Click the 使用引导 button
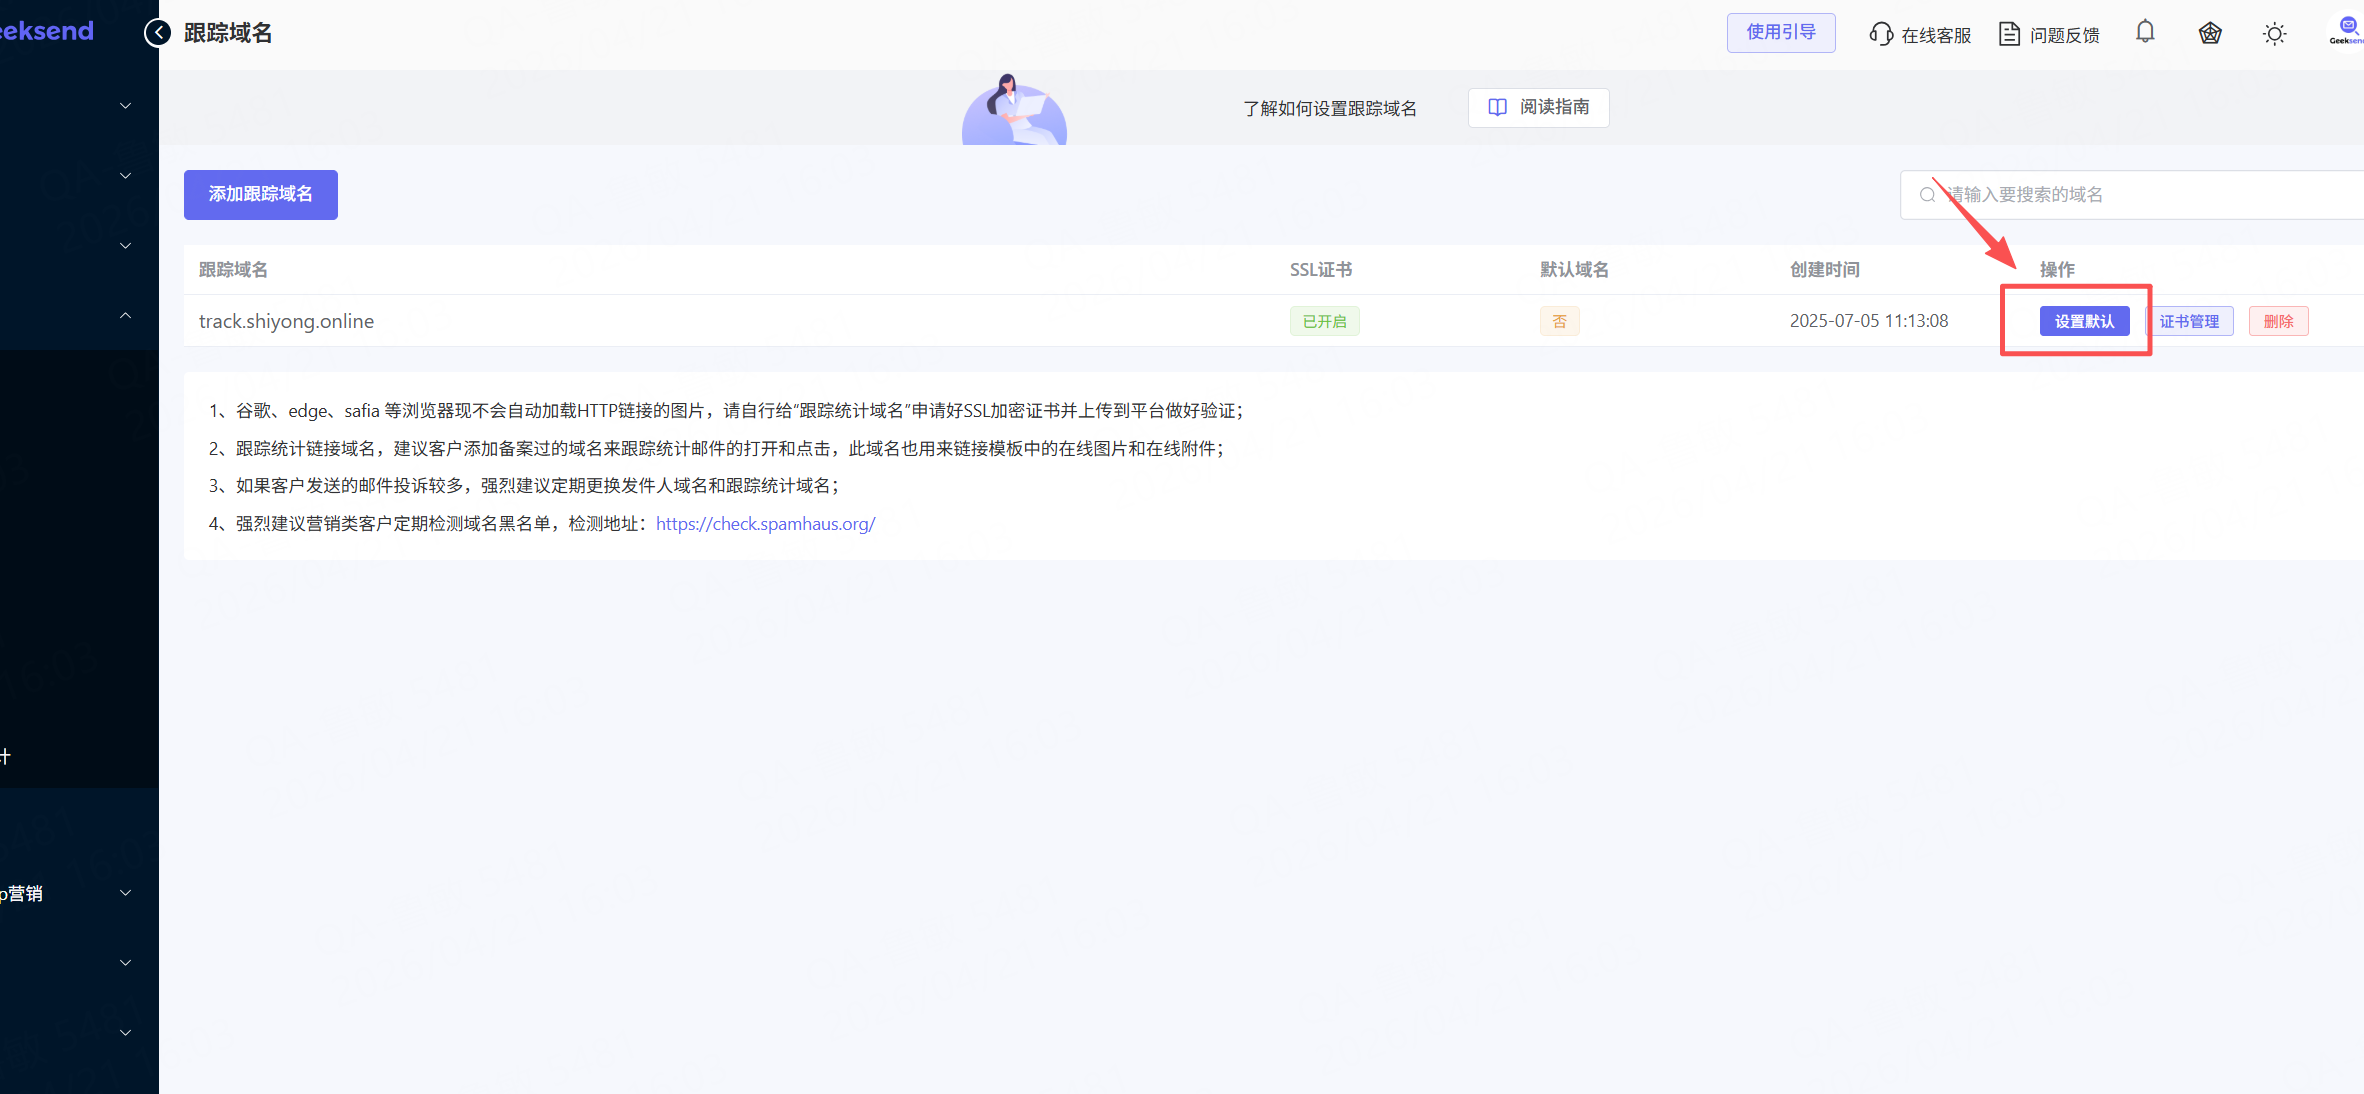Image resolution: width=2364 pixels, height=1094 pixels. tap(1780, 32)
